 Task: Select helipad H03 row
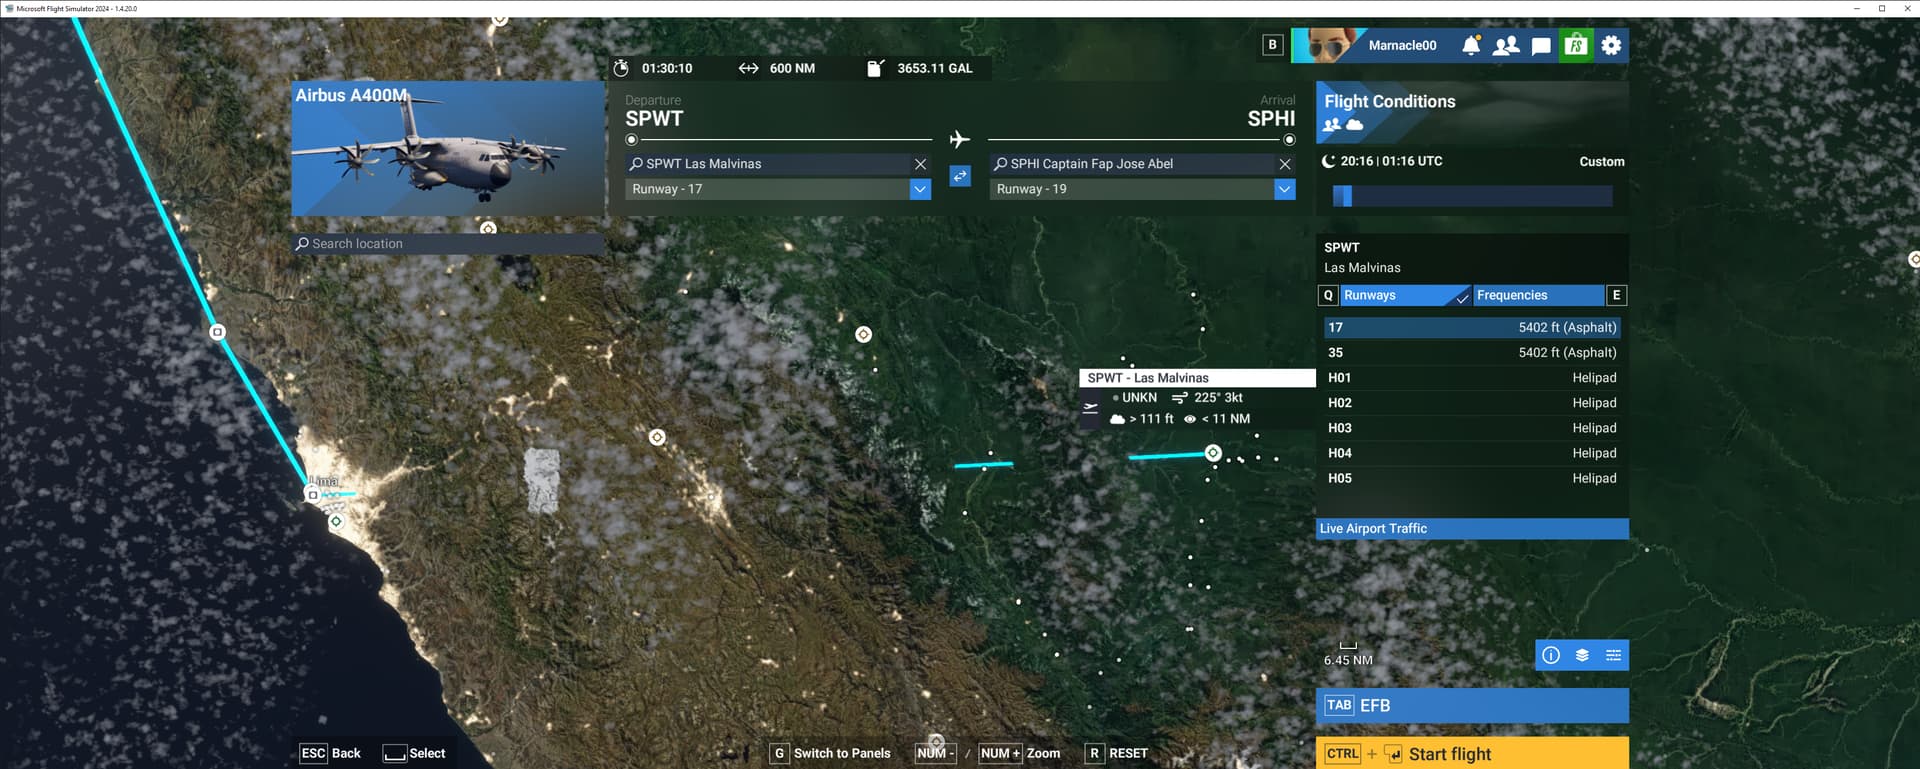[1472, 428]
